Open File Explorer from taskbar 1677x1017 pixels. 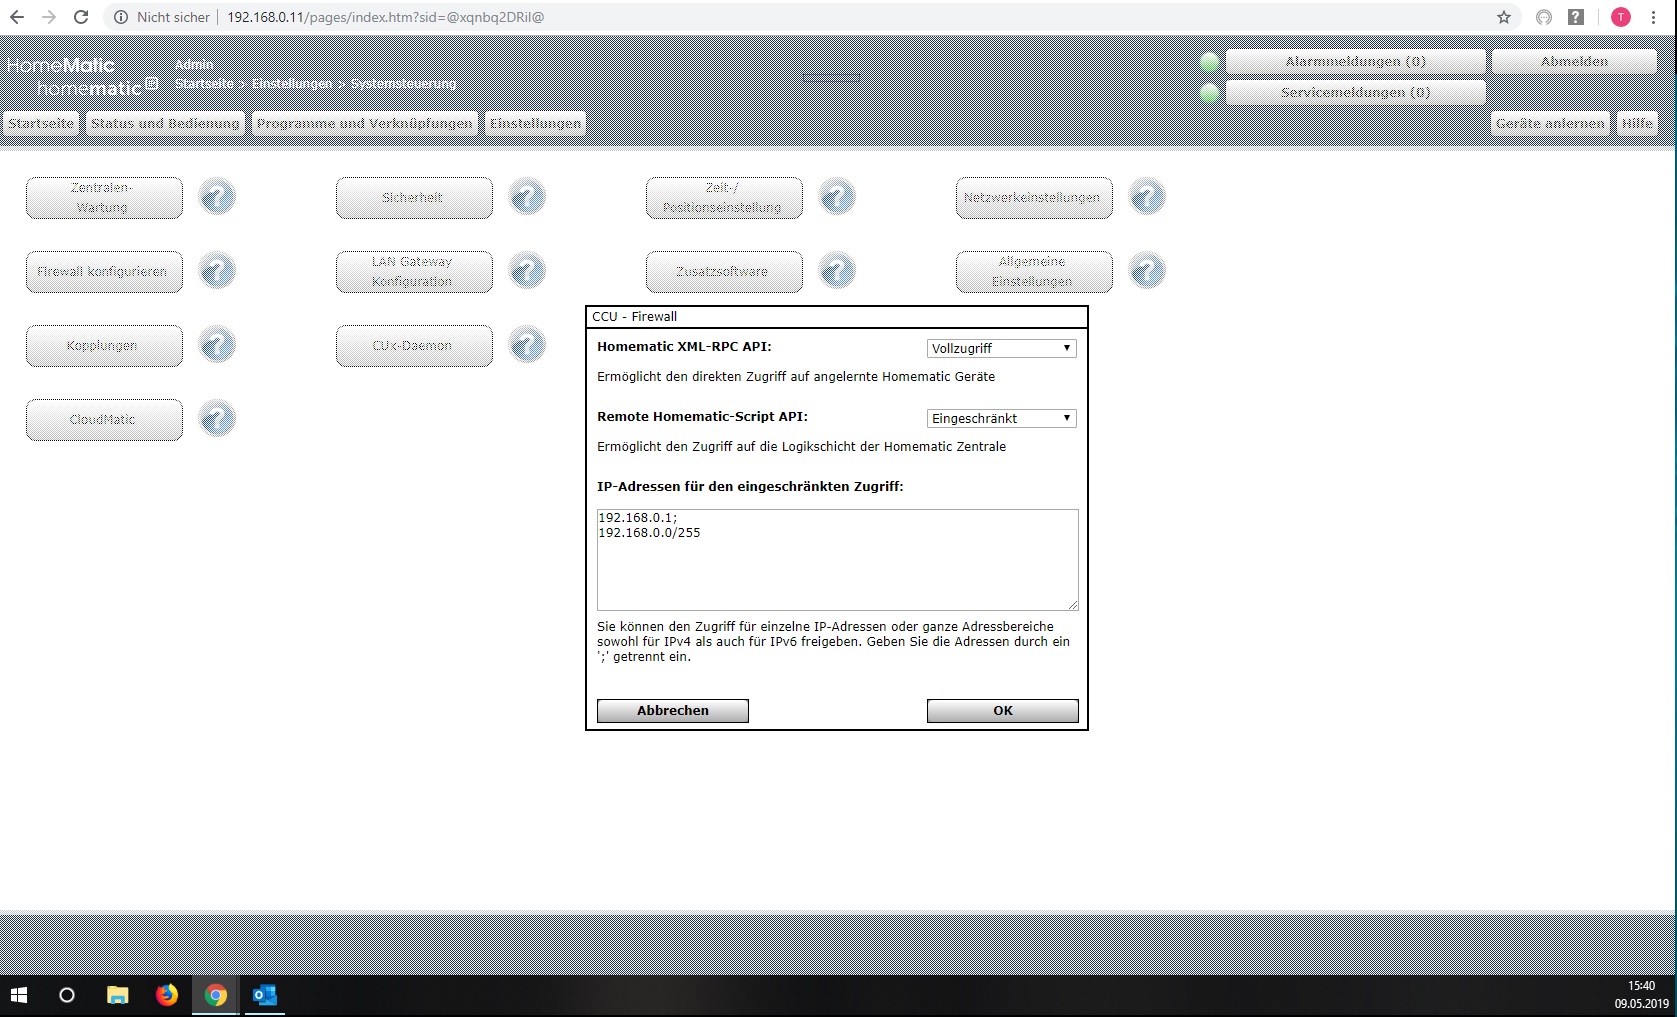118,995
